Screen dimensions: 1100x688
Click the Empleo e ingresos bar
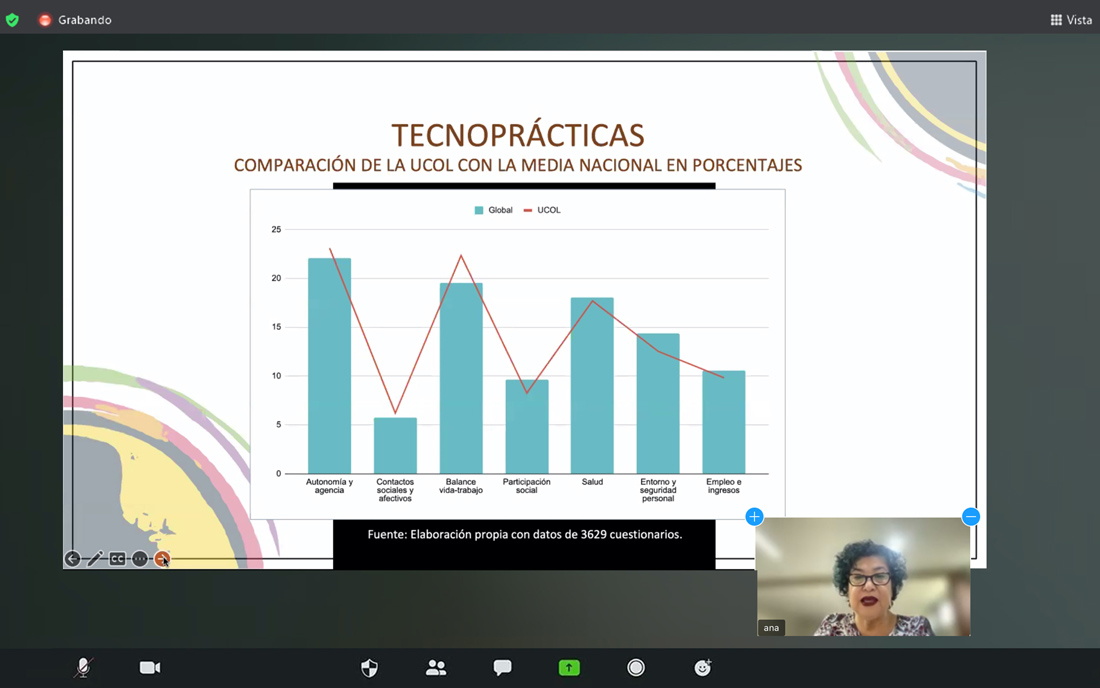(724, 422)
